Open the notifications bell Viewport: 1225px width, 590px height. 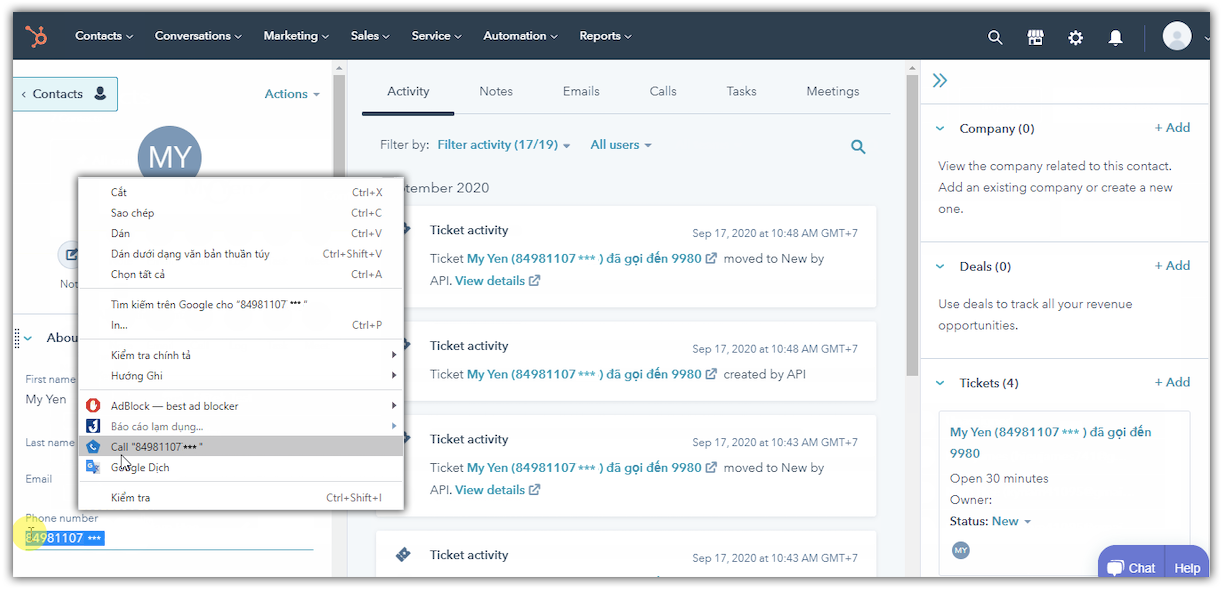coord(1115,37)
